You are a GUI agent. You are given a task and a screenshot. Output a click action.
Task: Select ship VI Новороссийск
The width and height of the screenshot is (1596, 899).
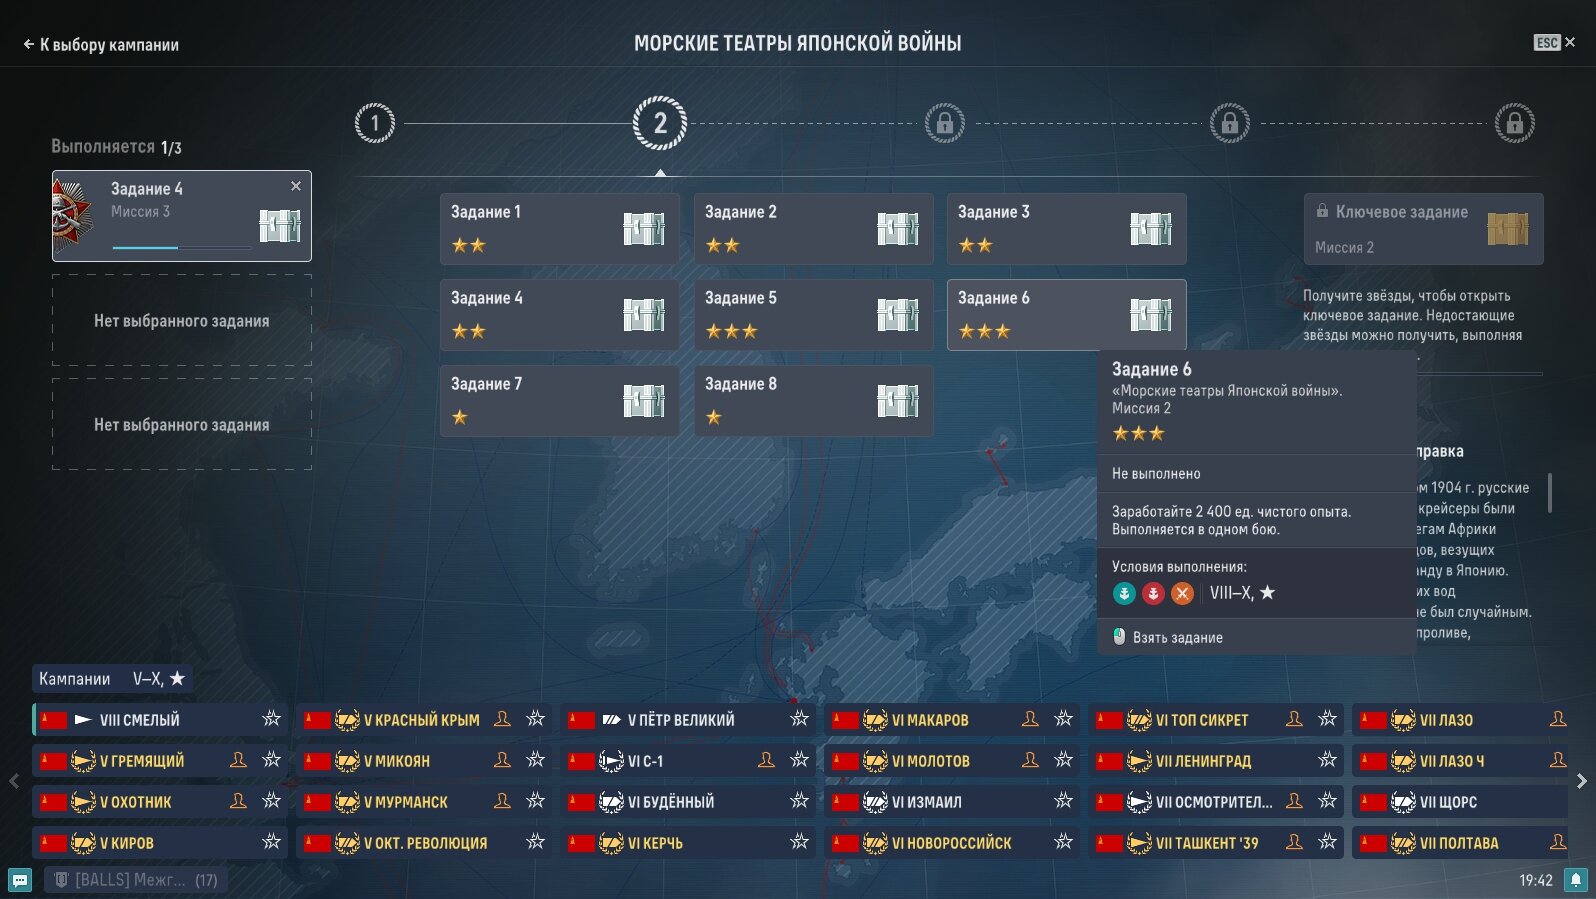point(952,842)
